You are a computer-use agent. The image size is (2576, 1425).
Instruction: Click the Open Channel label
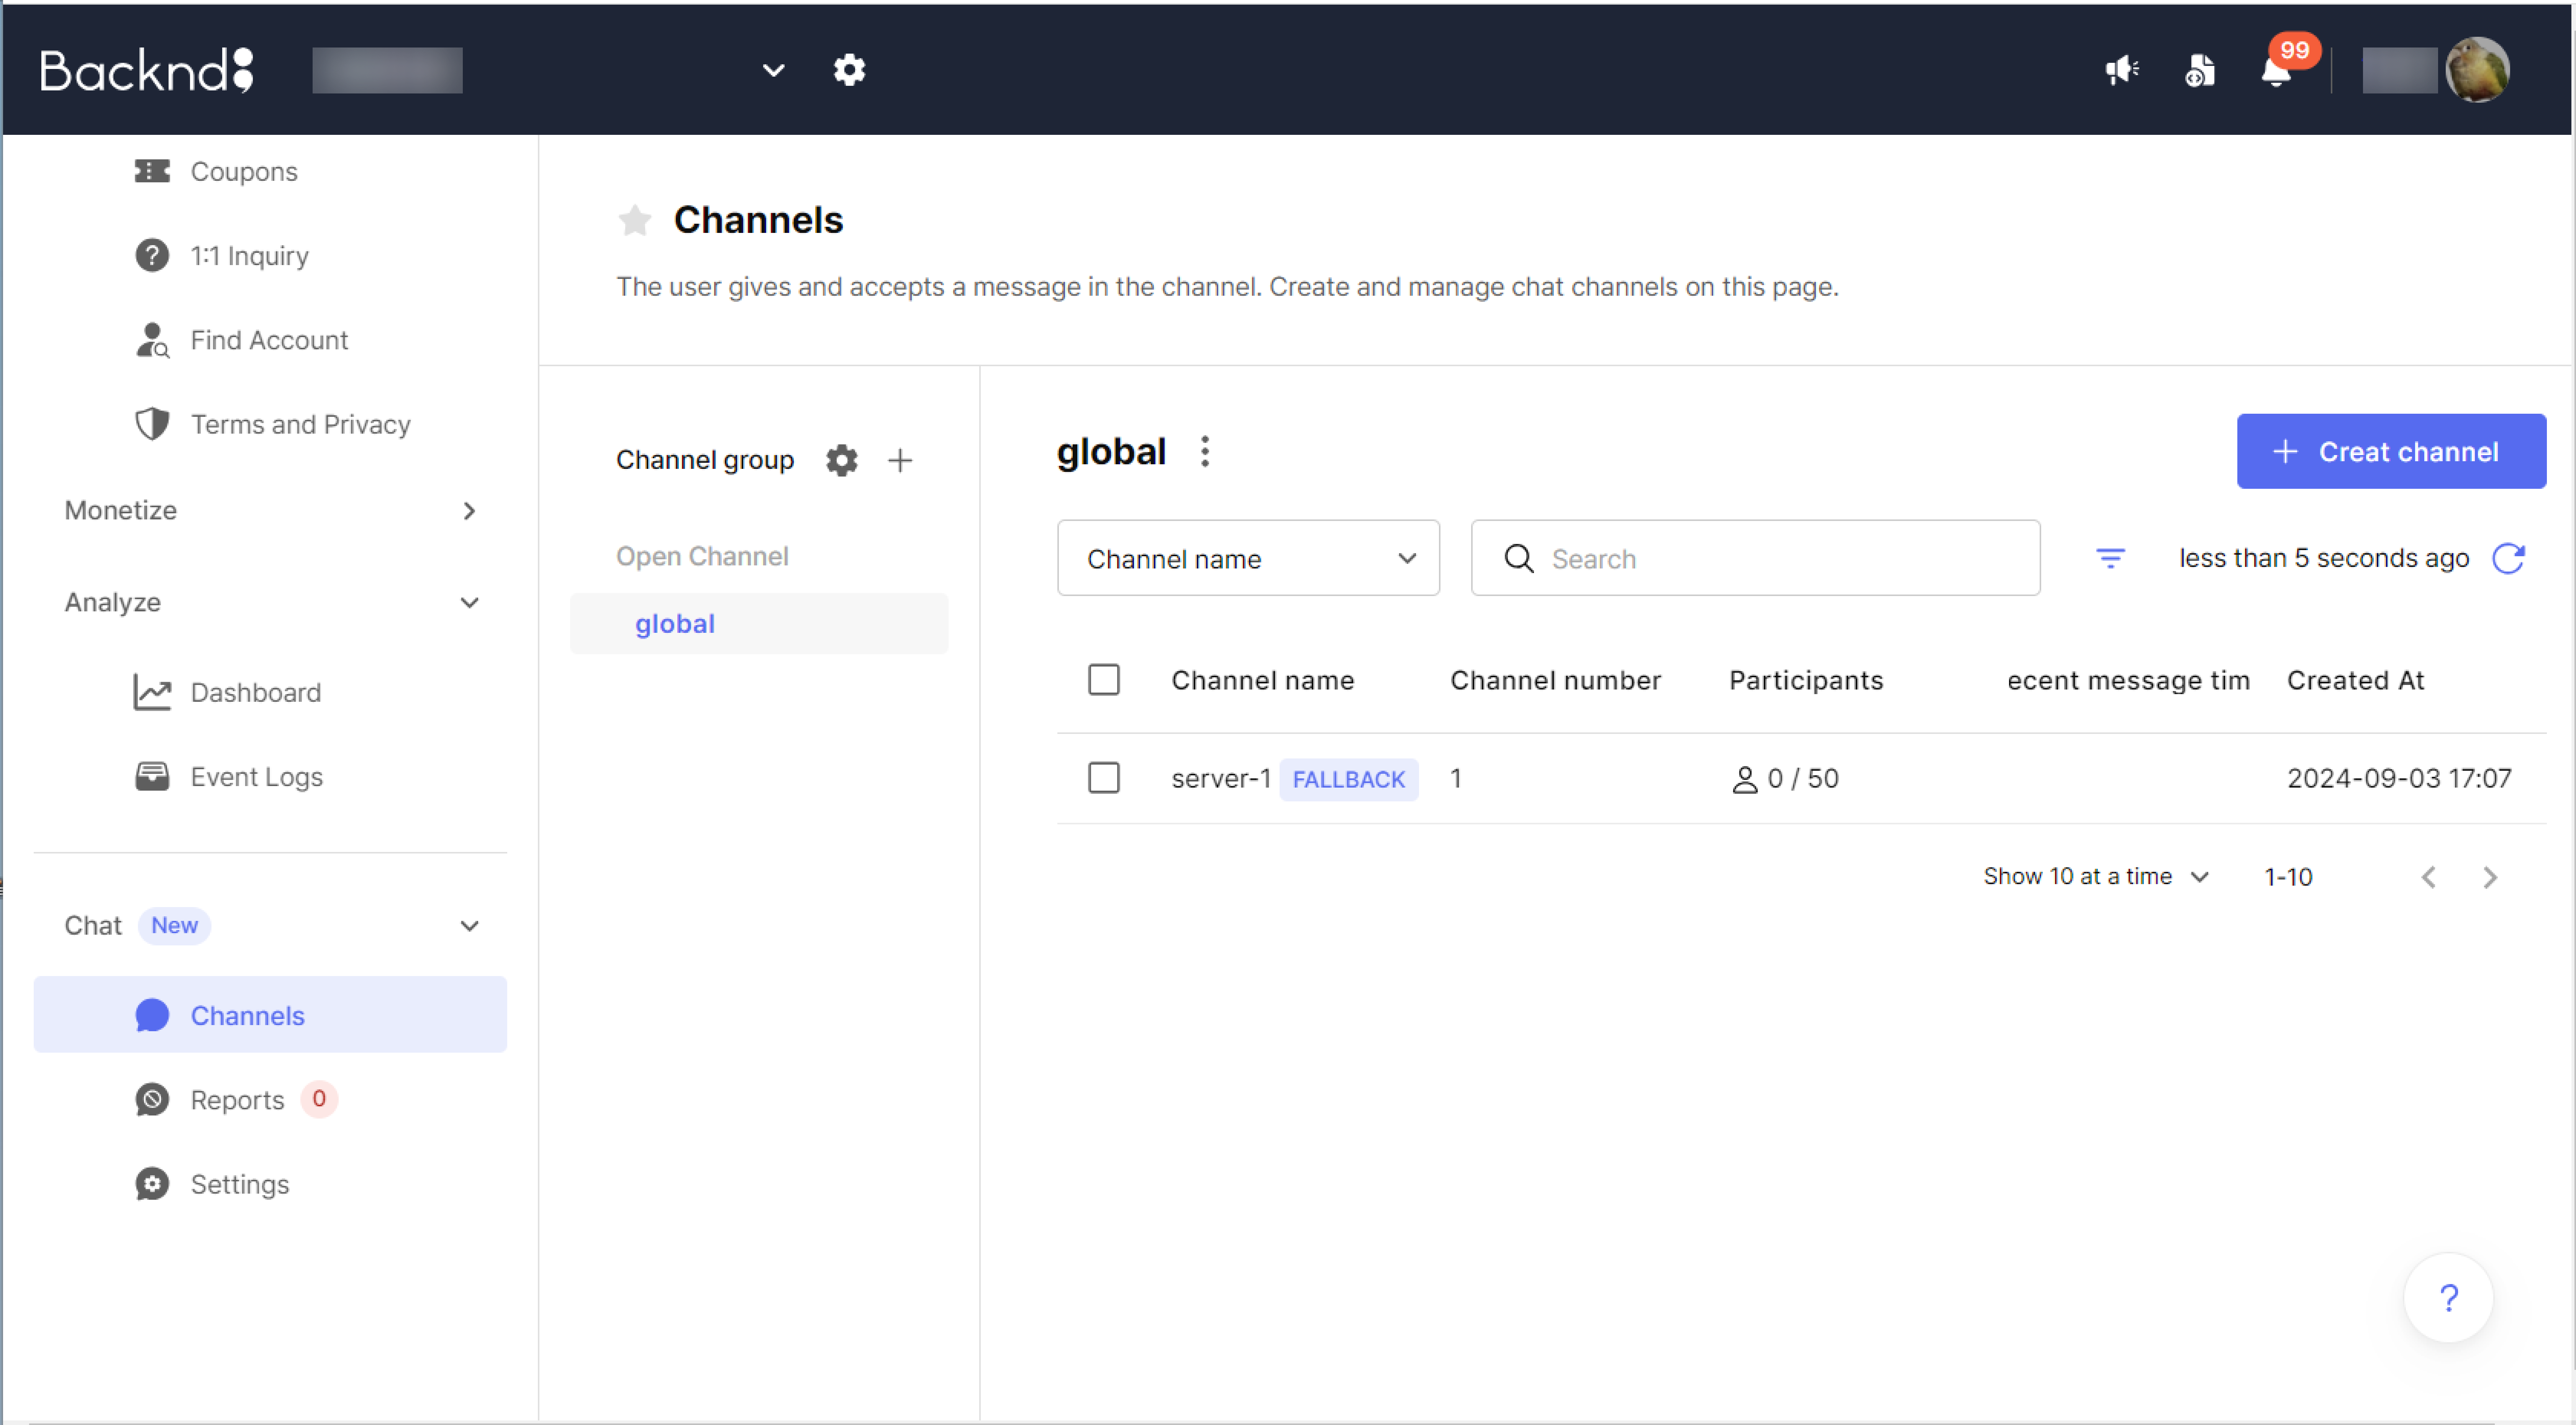pyautogui.click(x=702, y=556)
